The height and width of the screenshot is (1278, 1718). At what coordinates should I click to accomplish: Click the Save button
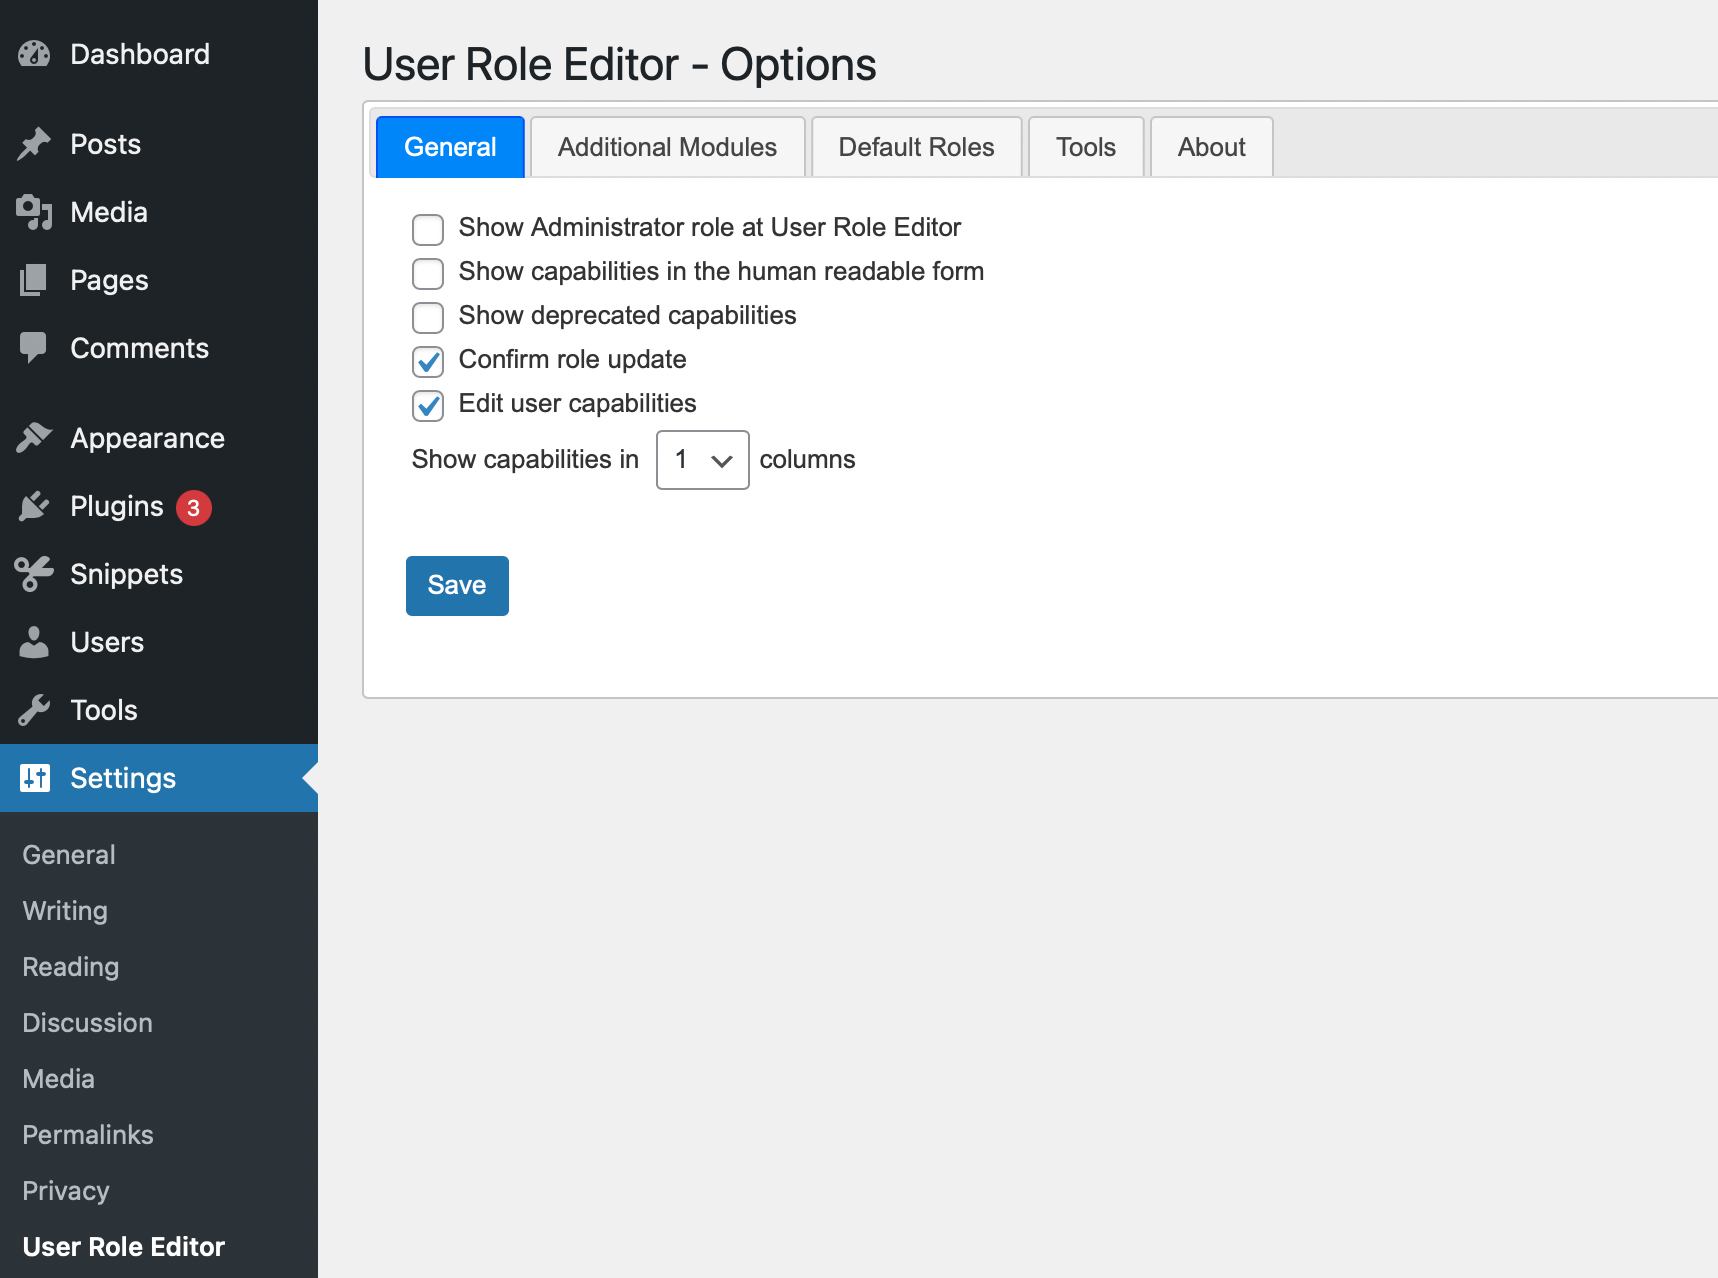(456, 585)
